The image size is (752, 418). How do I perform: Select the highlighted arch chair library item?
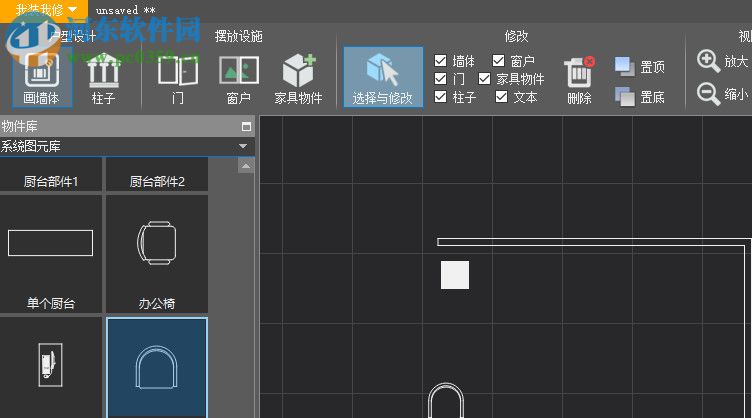tap(157, 367)
